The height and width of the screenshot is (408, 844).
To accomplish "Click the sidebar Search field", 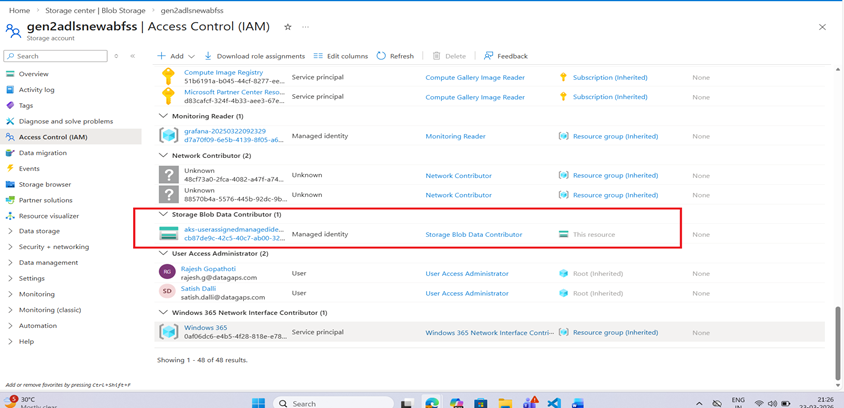I will click(x=55, y=56).
